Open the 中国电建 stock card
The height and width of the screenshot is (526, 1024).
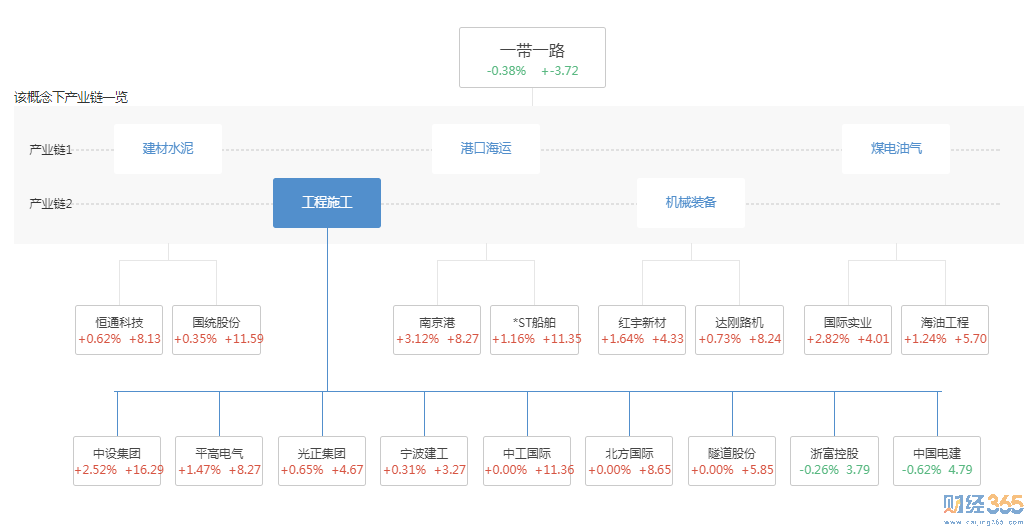(x=937, y=461)
